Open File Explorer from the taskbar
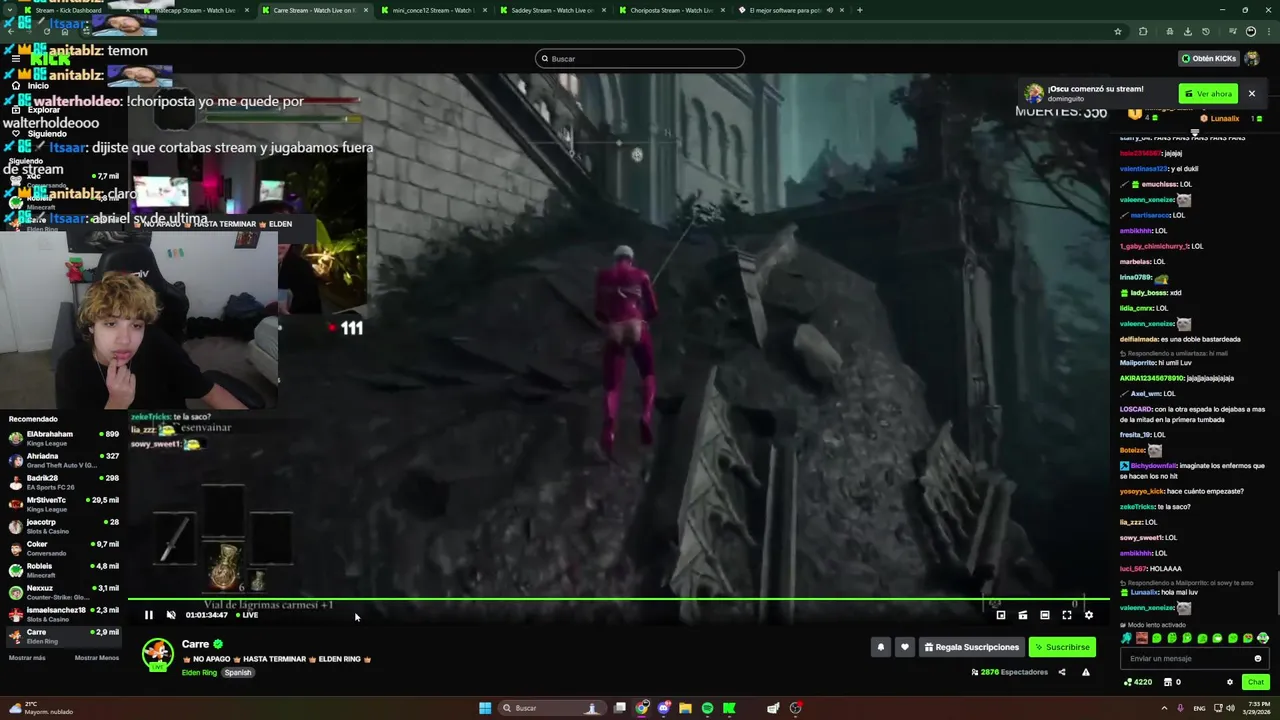This screenshot has height=720, width=1280. tap(685, 708)
